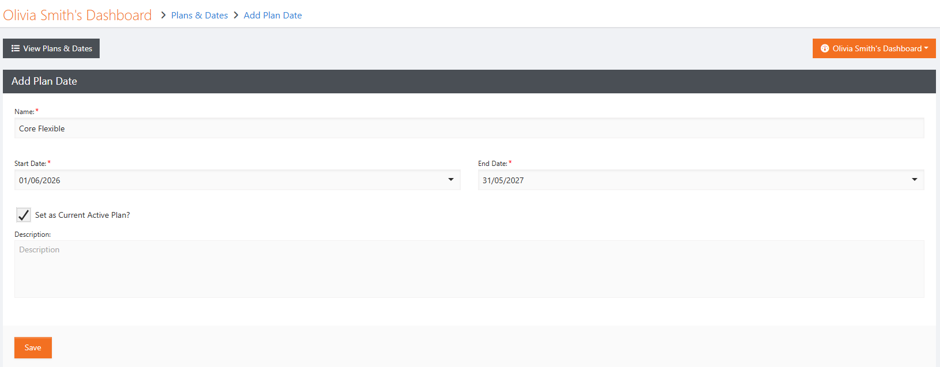Image resolution: width=940 pixels, height=367 pixels.
Task: Click the View Plans & Dates button
Action: [52, 49]
